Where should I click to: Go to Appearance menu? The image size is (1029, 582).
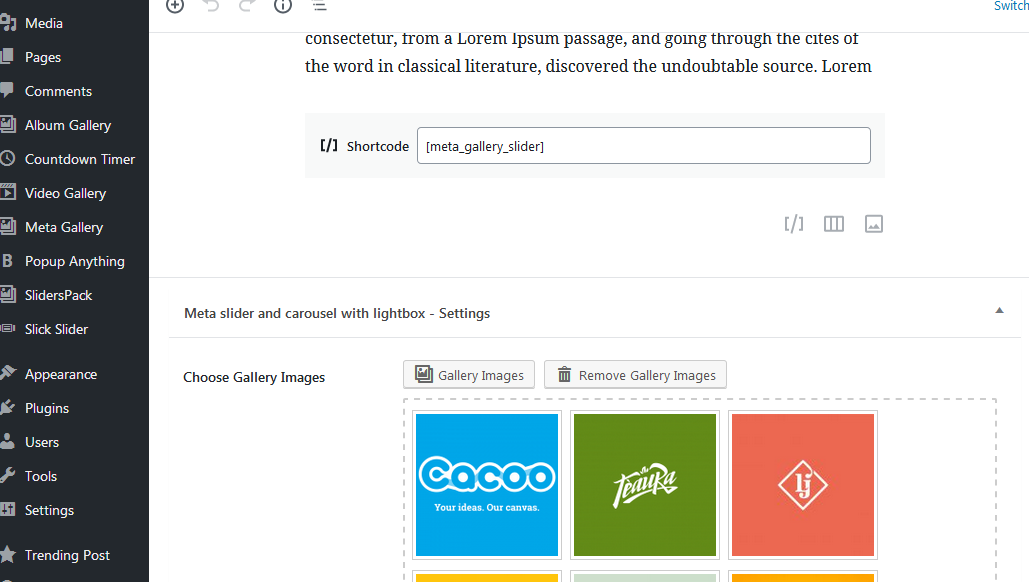[x=60, y=375]
